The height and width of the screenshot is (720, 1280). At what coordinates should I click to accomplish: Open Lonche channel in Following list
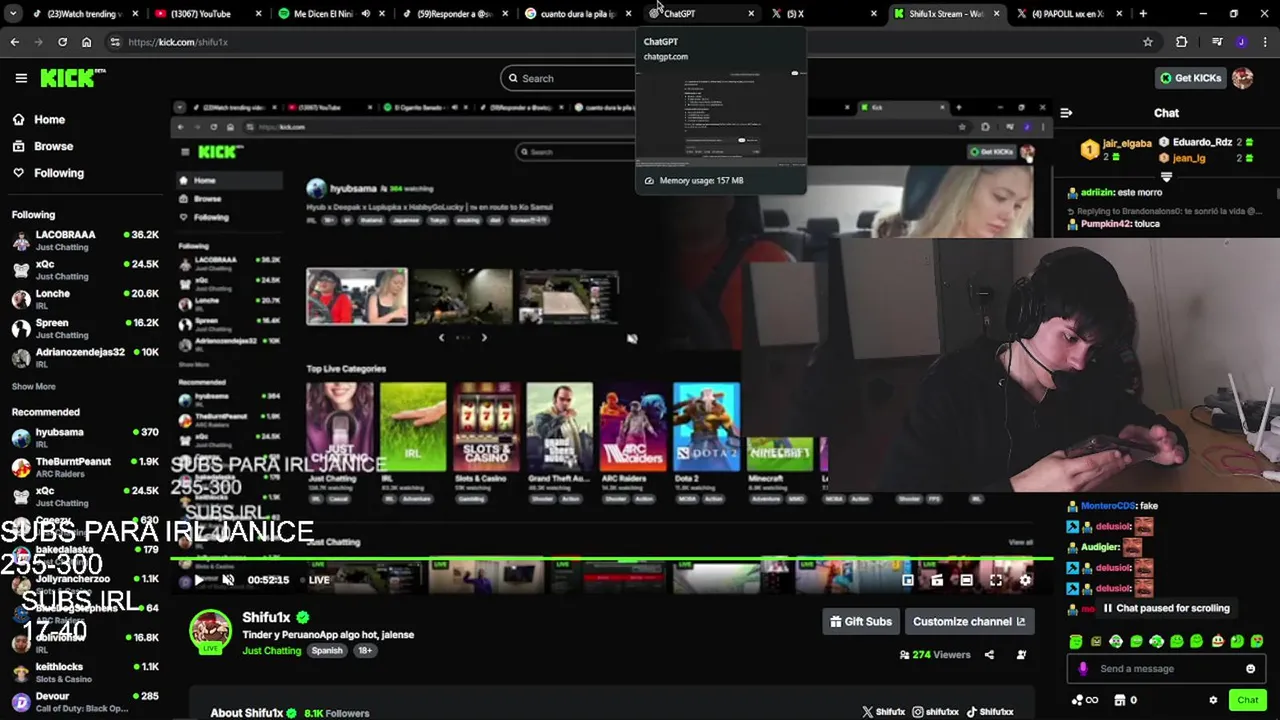pyautogui.click(x=85, y=299)
